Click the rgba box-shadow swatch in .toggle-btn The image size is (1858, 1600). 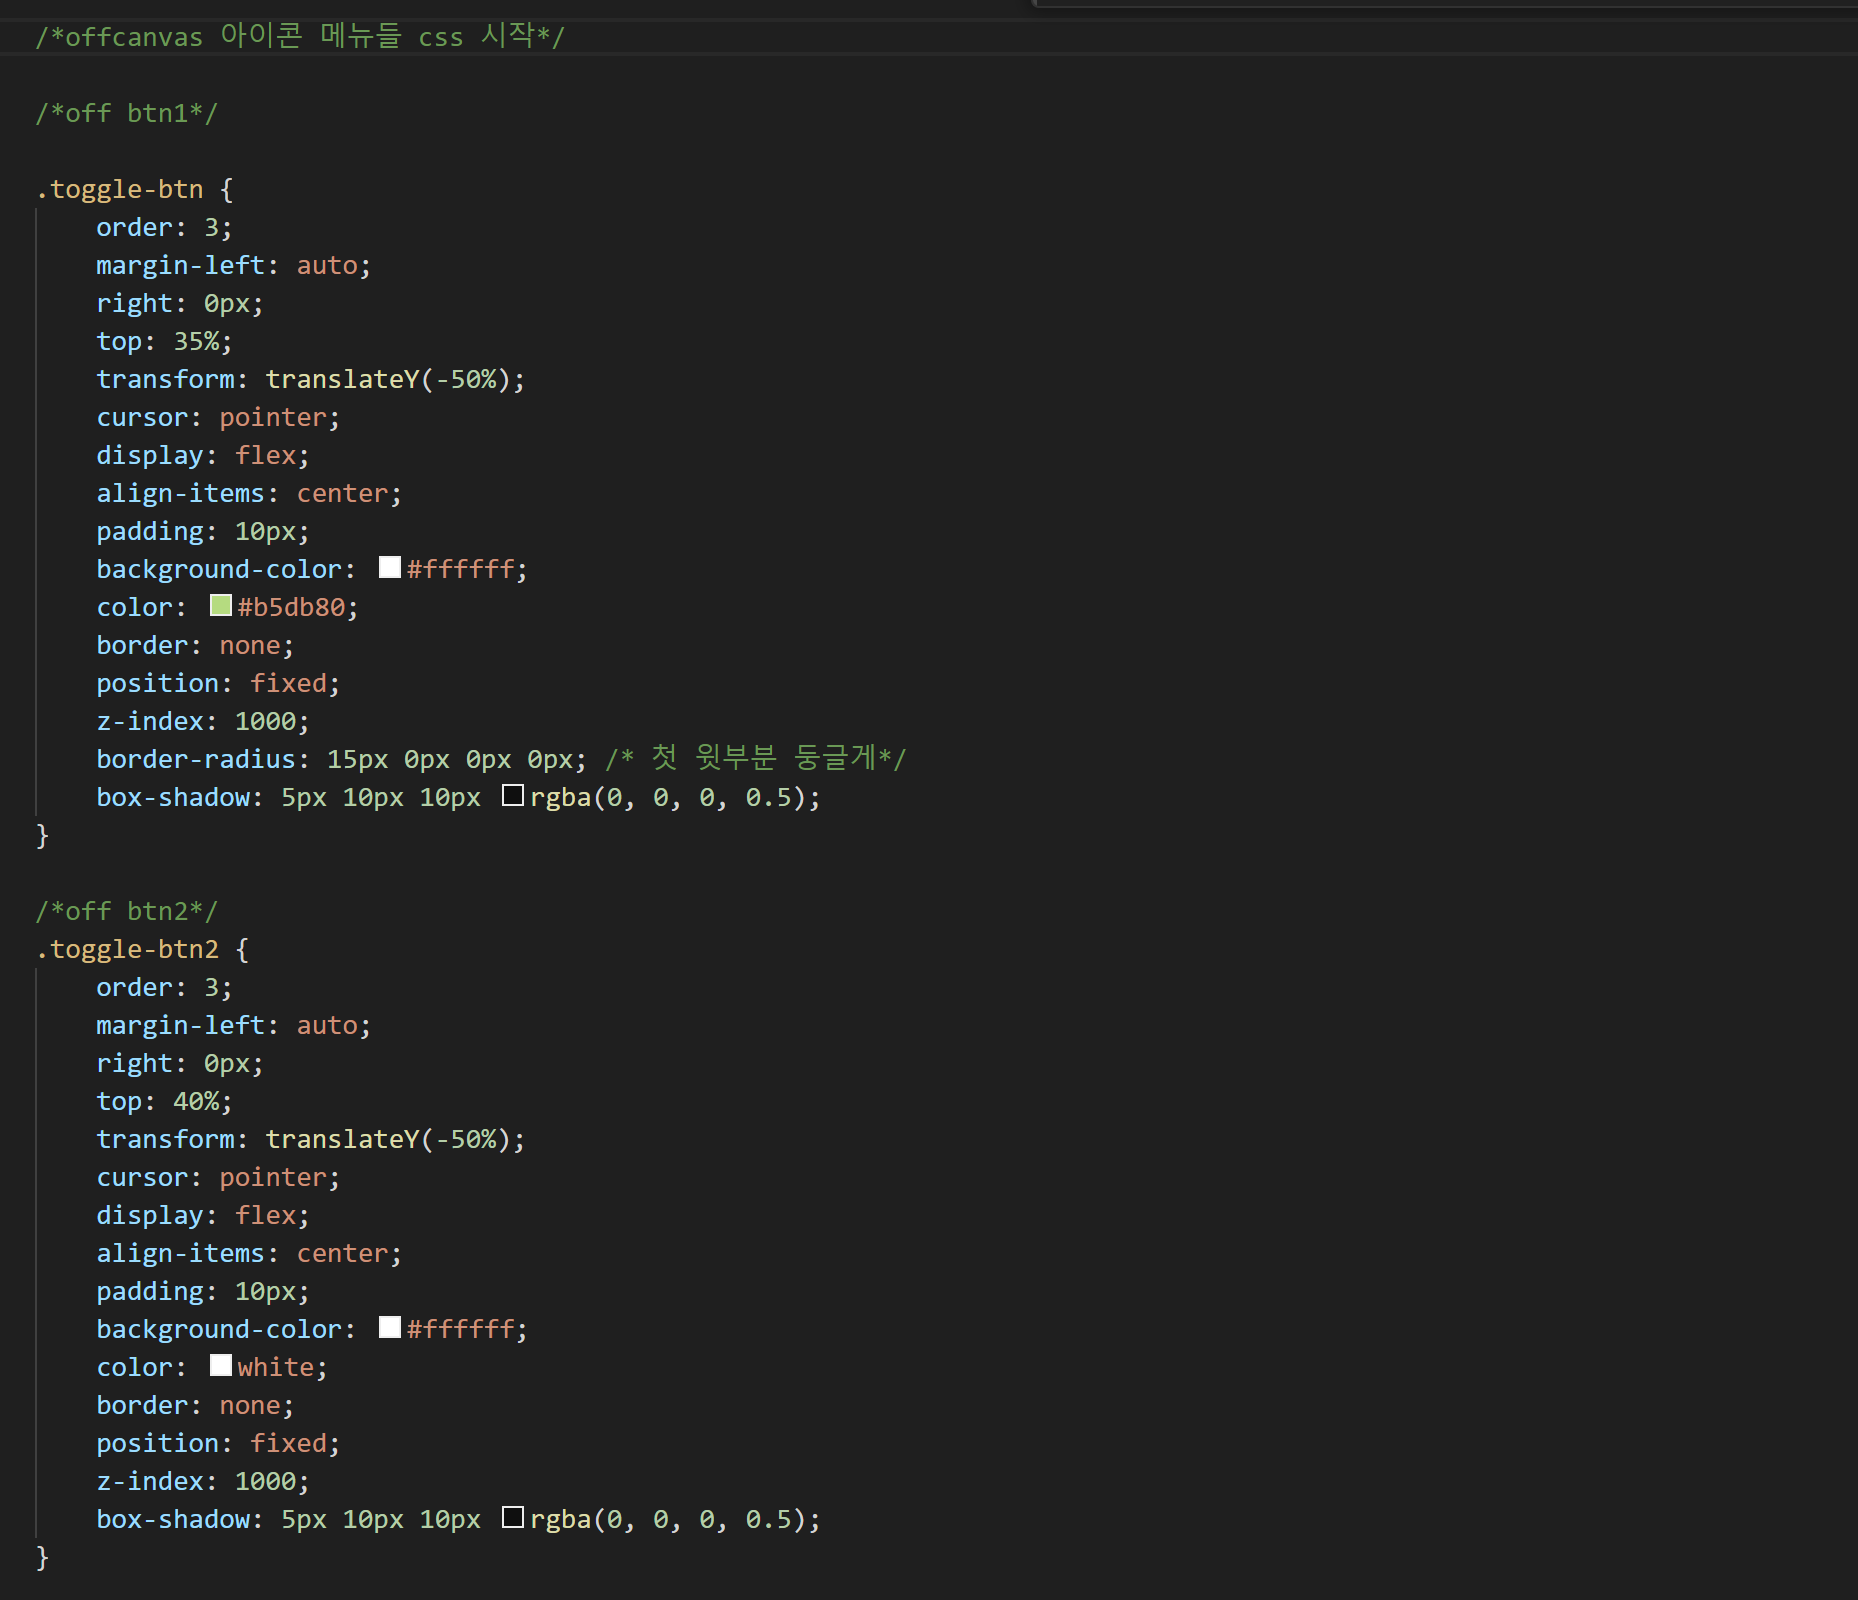click(x=513, y=795)
